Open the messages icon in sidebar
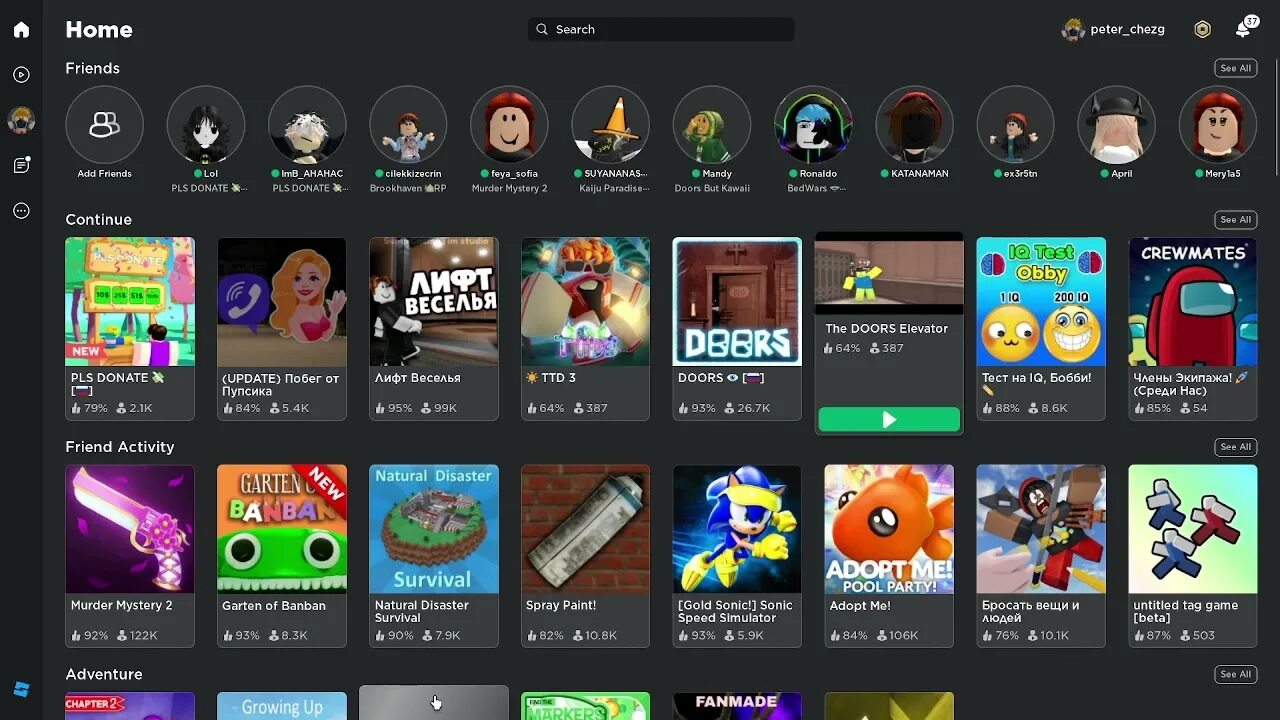Image resolution: width=1280 pixels, height=720 pixels. [x=21, y=165]
